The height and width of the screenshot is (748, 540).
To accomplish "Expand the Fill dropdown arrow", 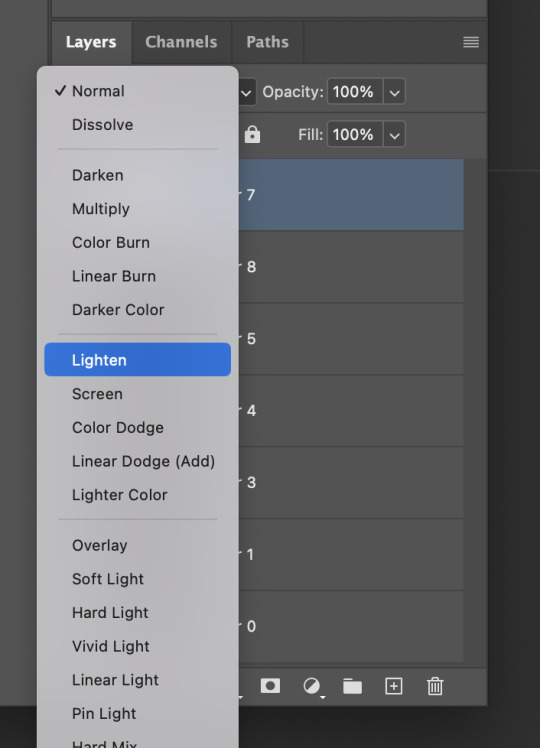I will pos(395,135).
